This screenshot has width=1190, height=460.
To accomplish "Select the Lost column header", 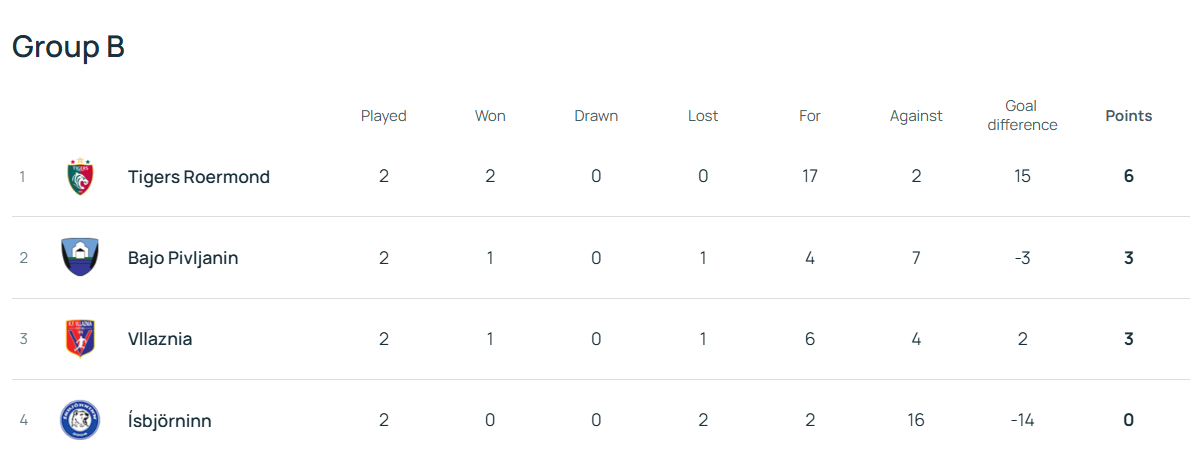I will [x=703, y=116].
